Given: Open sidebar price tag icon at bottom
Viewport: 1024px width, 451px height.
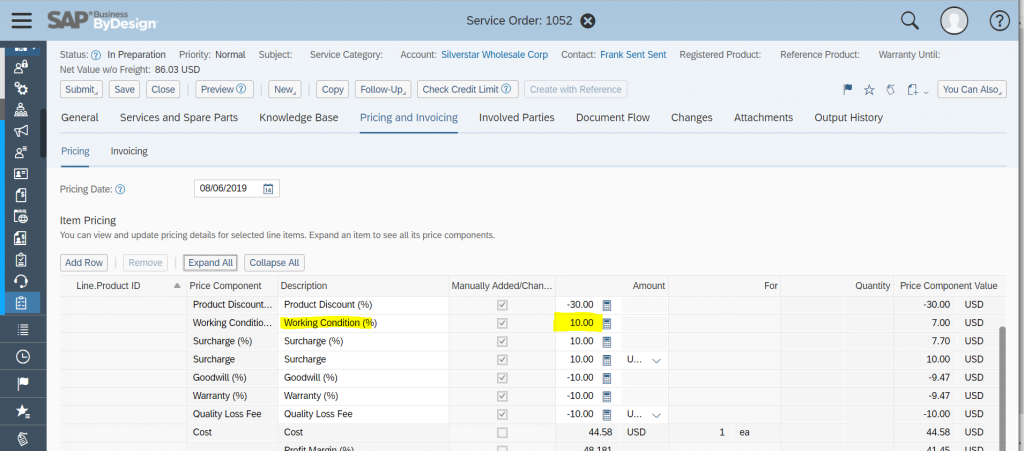Looking at the screenshot, I should (x=22, y=438).
